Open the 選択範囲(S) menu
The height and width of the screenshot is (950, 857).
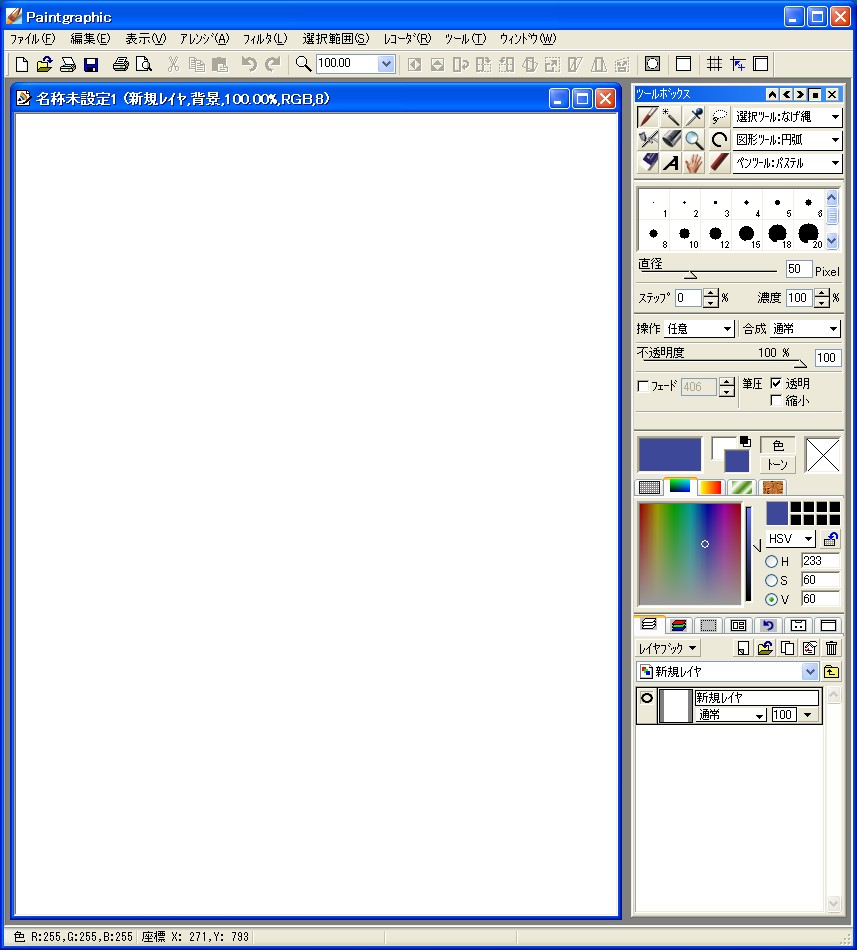point(336,39)
